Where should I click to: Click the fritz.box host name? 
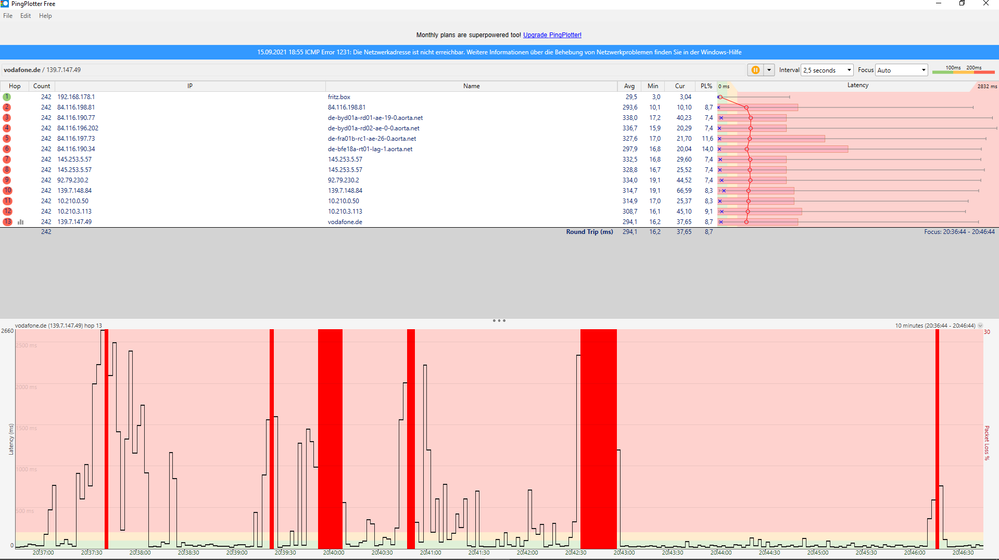(339, 97)
